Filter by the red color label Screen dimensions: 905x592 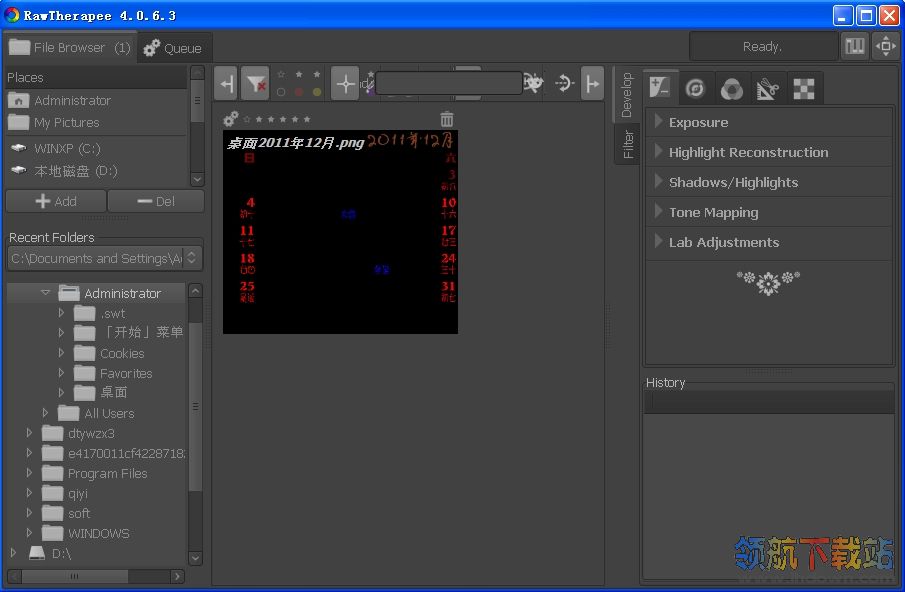pyautogui.click(x=299, y=92)
